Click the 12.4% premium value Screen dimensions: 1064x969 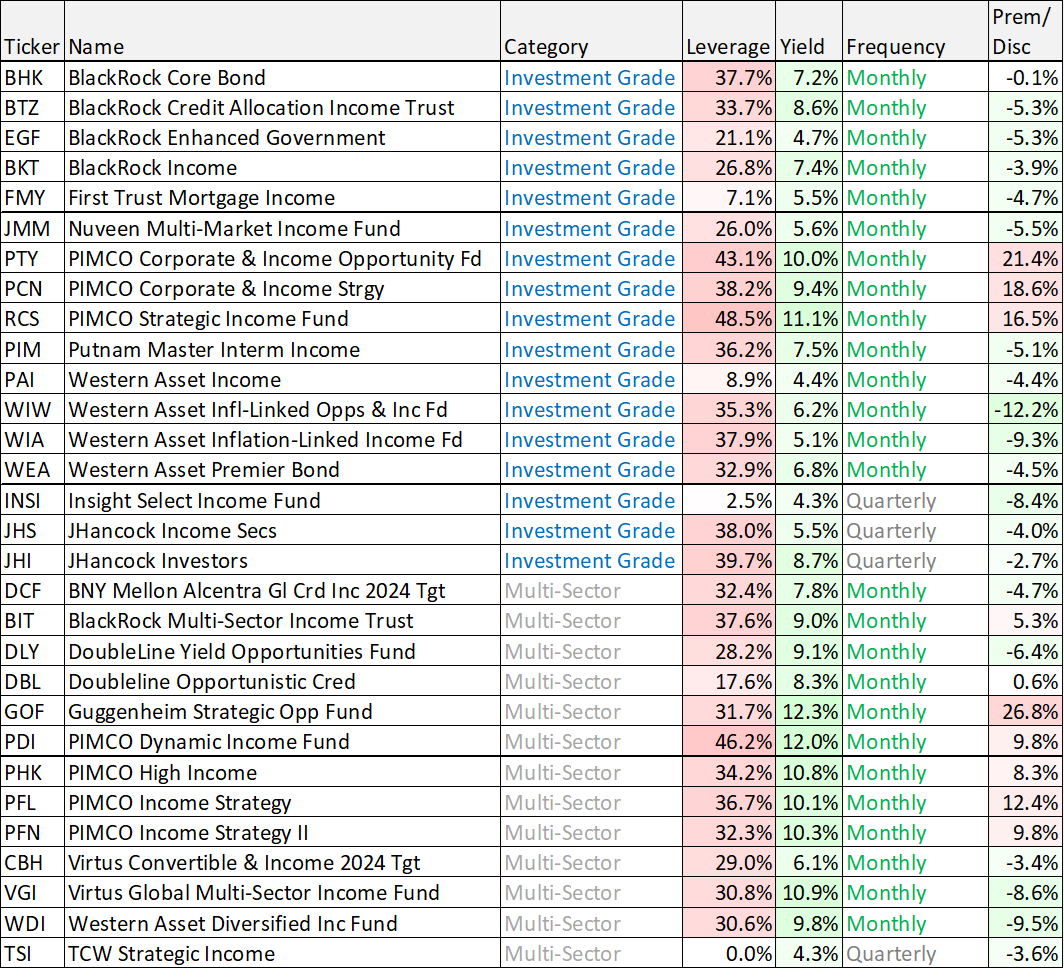click(x=1025, y=802)
